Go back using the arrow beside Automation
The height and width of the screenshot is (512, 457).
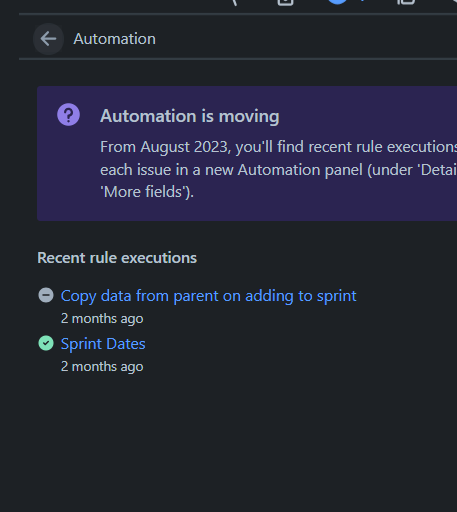(x=48, y=39)
